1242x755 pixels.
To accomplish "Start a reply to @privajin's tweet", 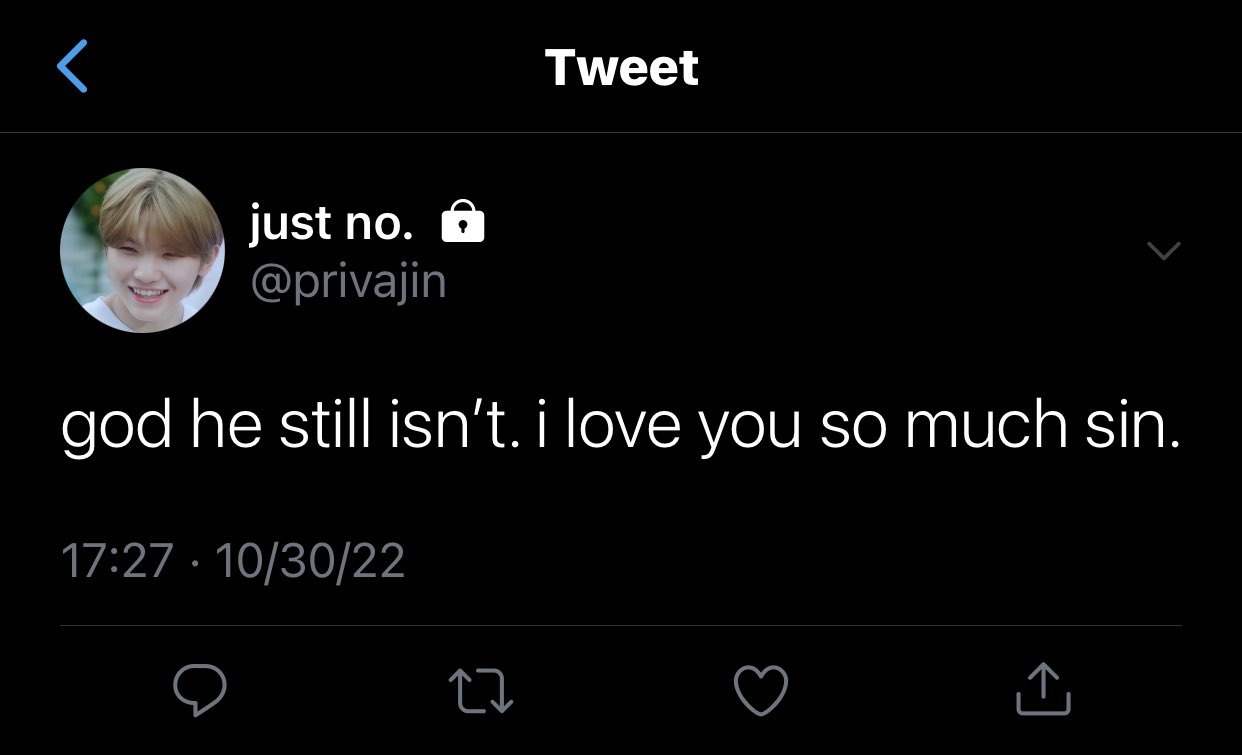I will (x=200, y=690).
